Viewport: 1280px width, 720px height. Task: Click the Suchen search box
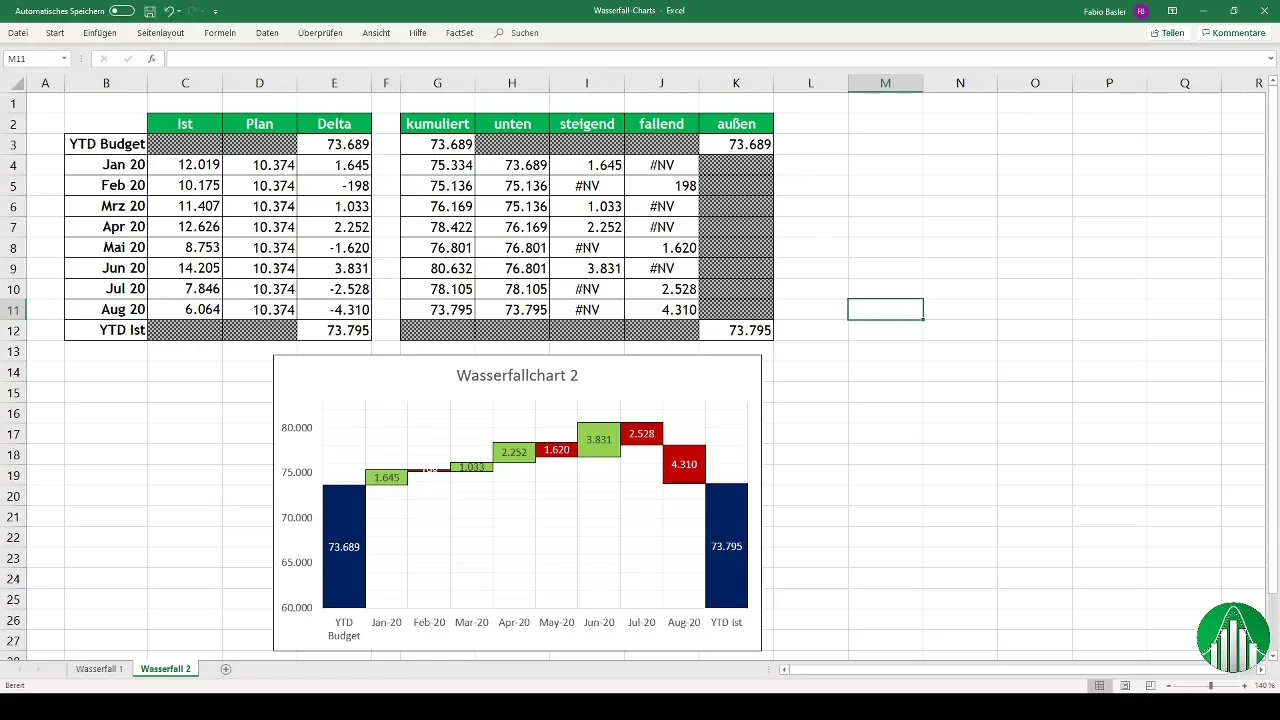point(517,33)
